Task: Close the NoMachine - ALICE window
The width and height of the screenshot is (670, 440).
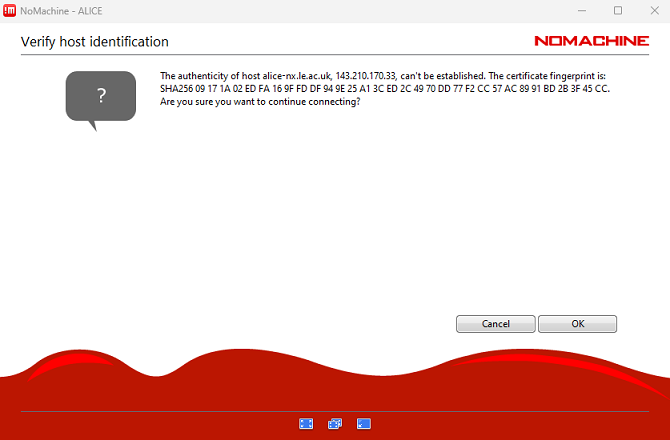Action: [655, 11]
